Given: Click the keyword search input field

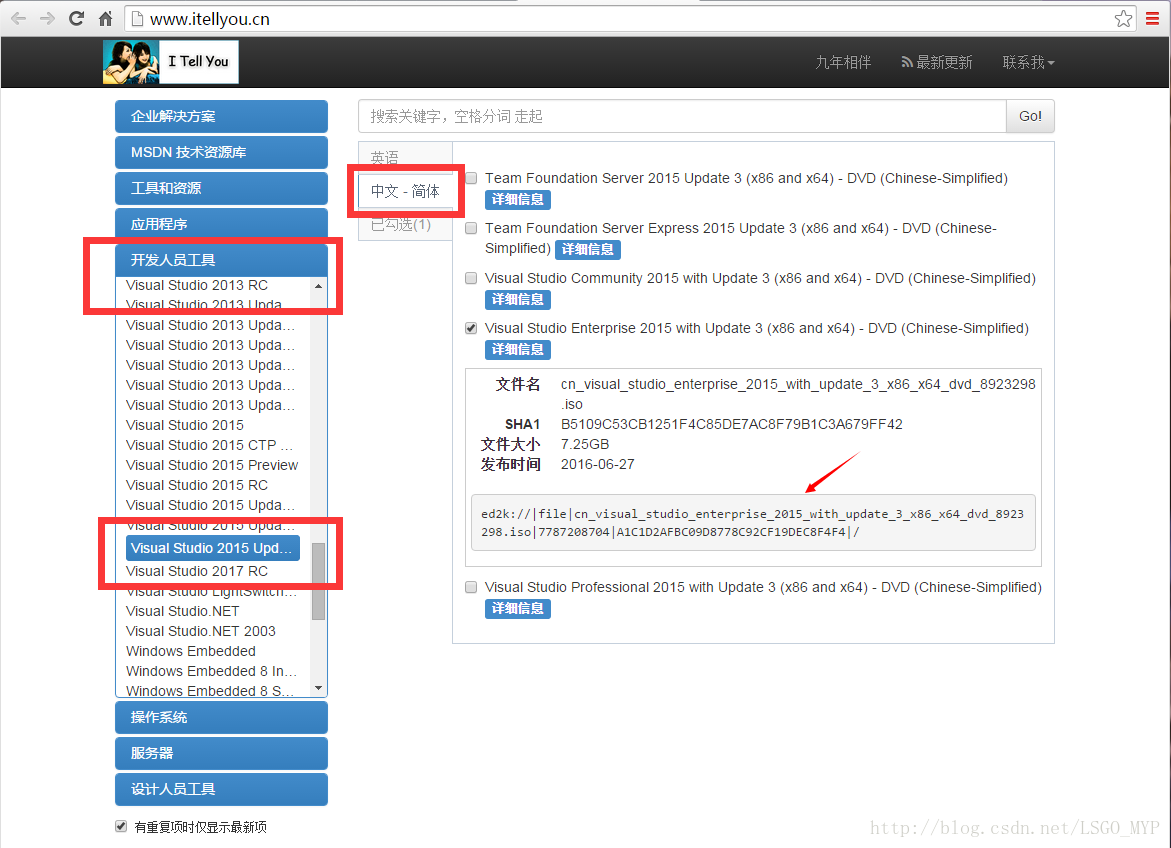Looking at the screenshot, I should pos(682,117).
